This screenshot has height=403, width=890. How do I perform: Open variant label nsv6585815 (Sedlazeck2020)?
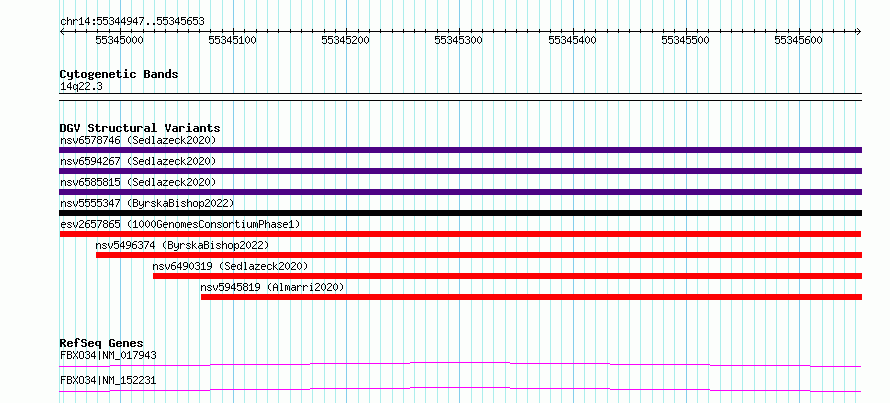point(138,182)
